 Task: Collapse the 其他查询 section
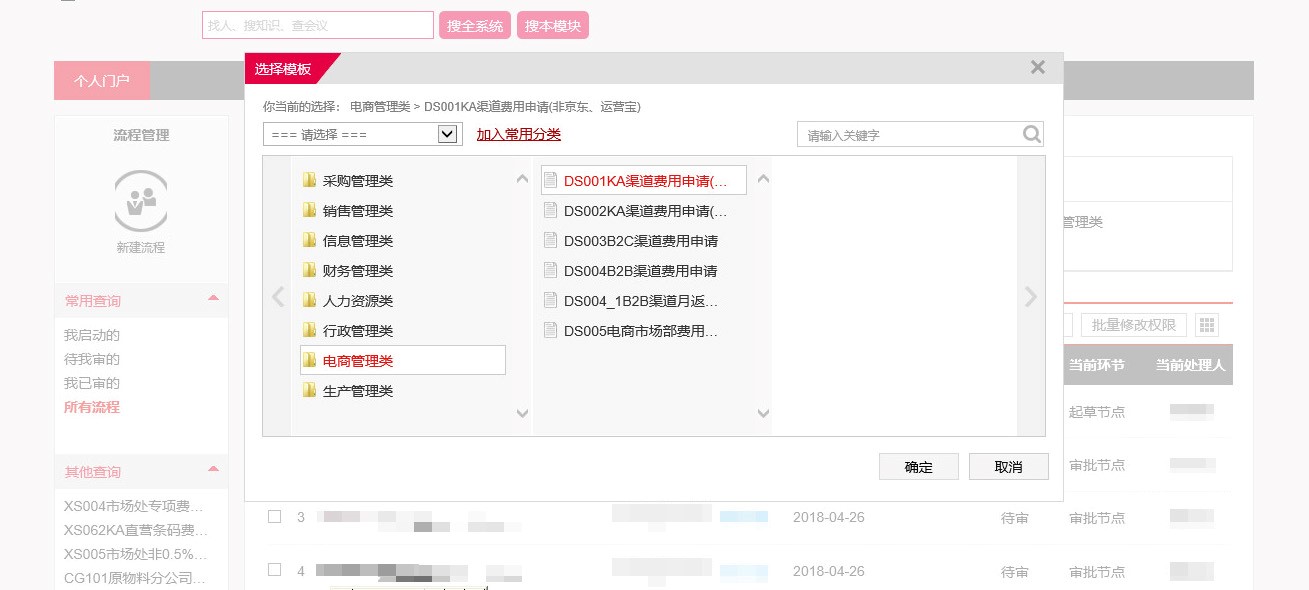(213, 470)
